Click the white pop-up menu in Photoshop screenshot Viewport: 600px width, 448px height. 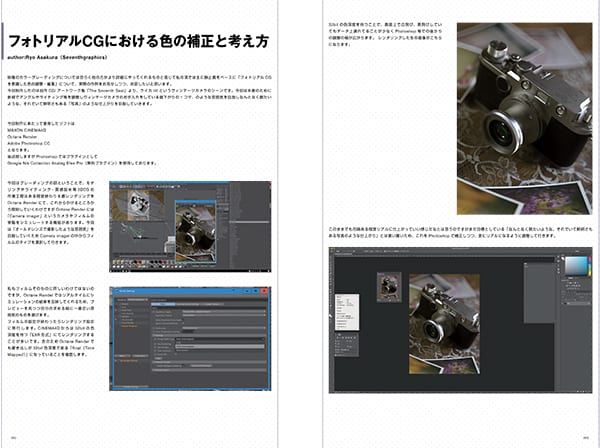point(347,312)
